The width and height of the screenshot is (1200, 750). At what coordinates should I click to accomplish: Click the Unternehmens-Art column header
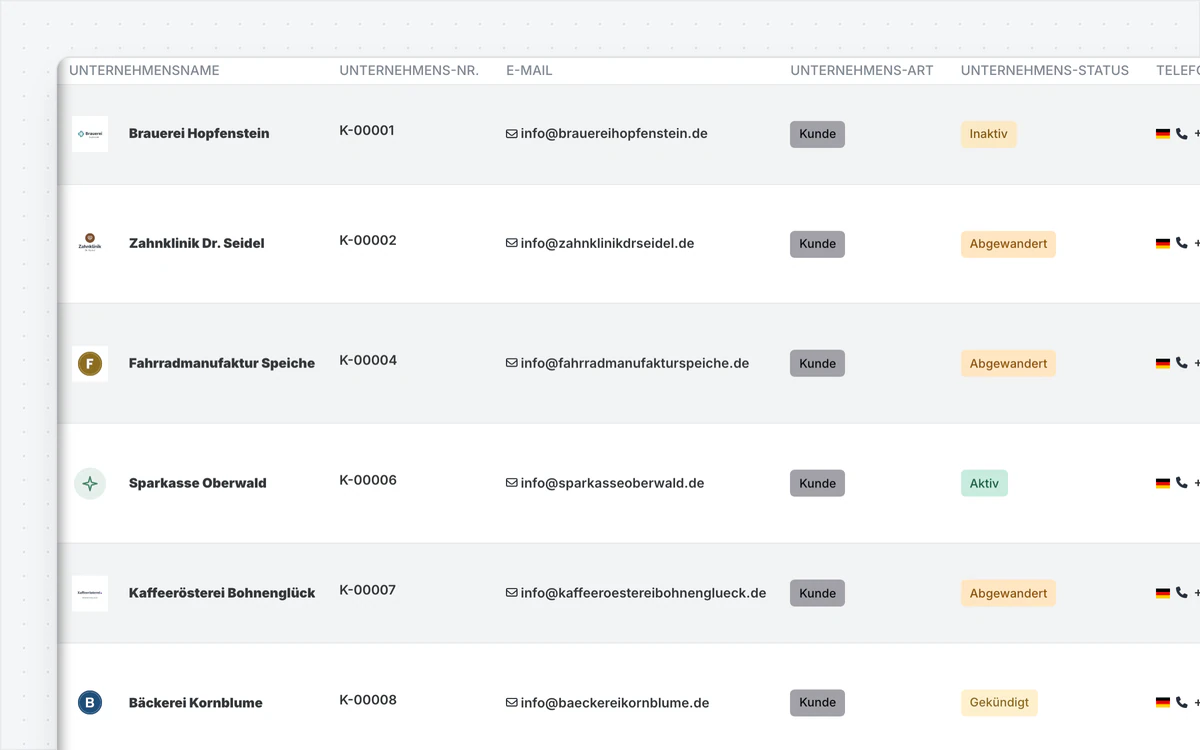(862, 71)
